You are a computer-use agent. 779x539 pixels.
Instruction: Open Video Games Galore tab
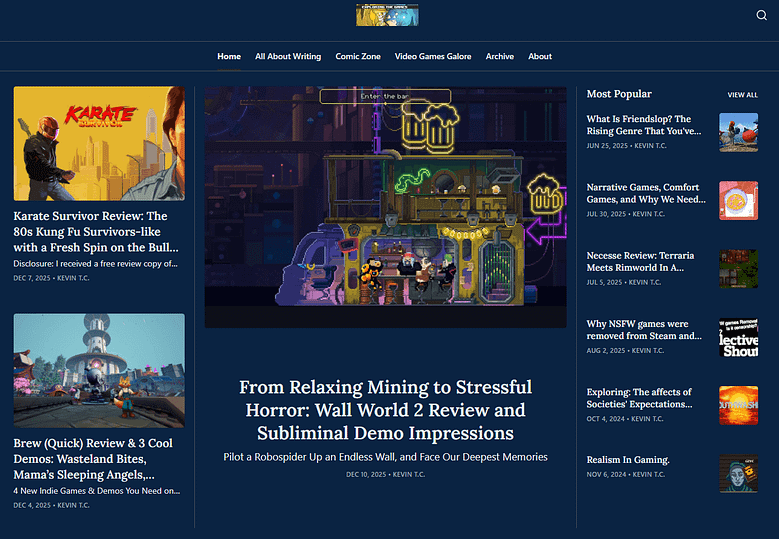(x=433, y=57)
